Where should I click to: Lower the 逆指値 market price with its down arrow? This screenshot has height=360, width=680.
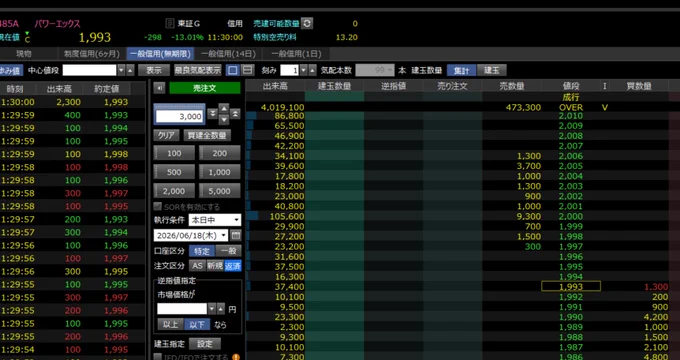click(212, 309)
